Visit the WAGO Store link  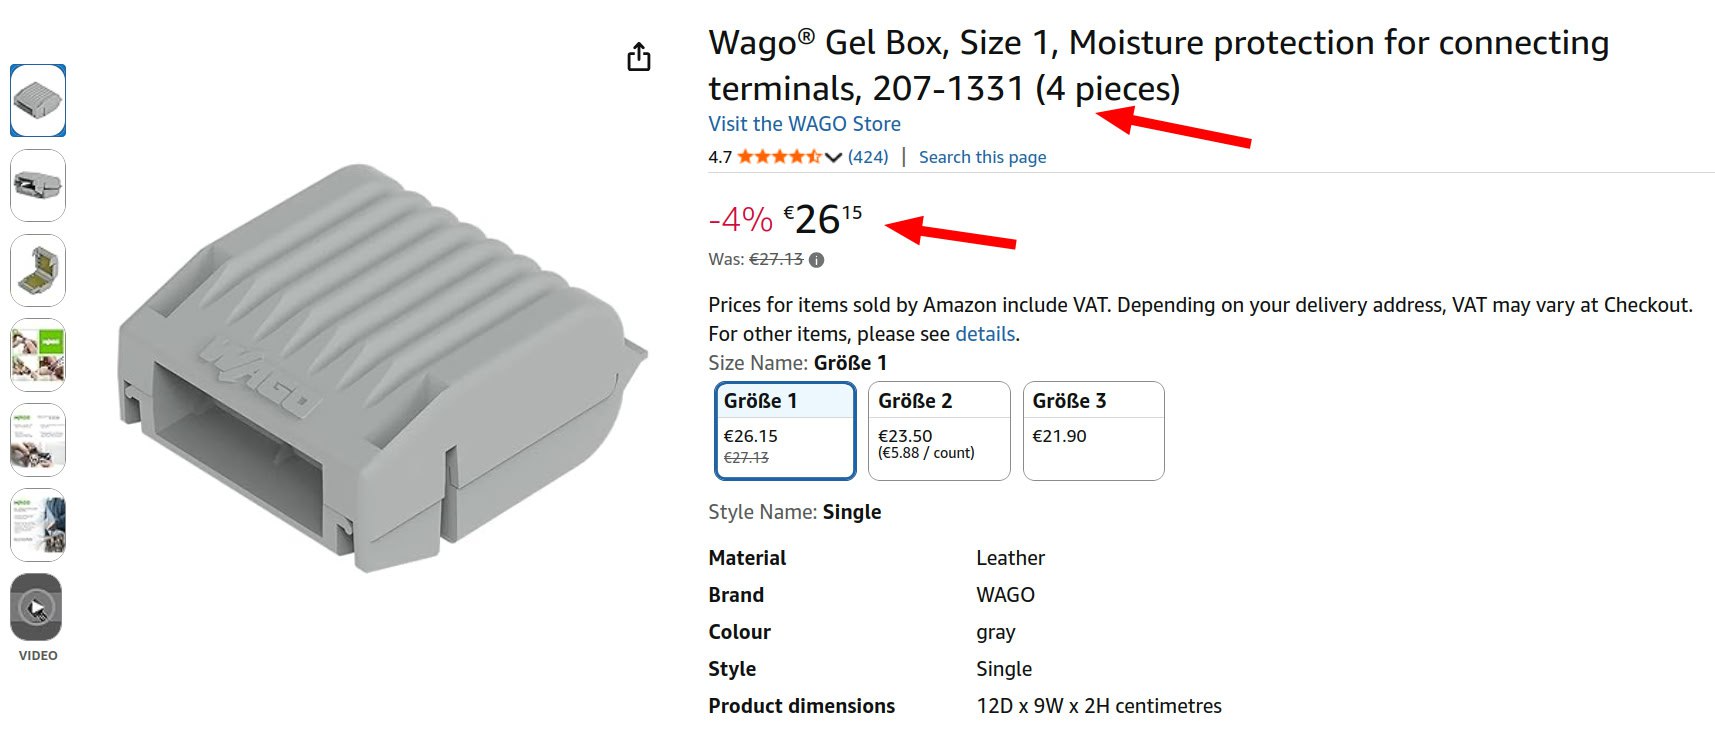(x=804, y=124)
